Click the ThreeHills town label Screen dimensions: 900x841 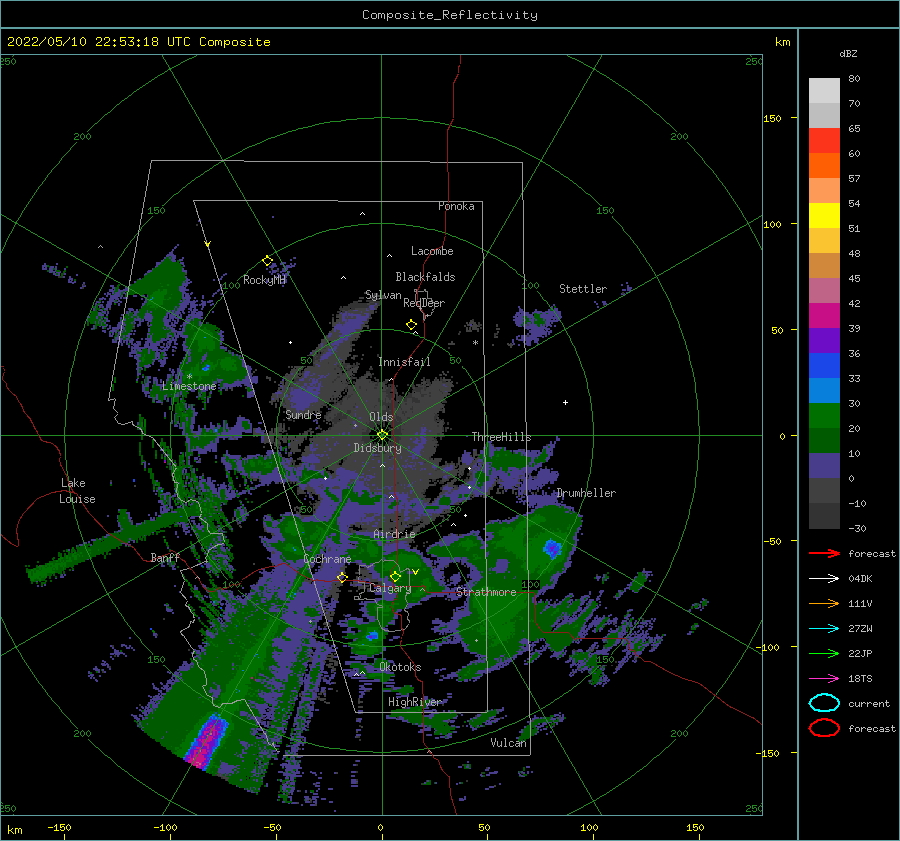501,437
